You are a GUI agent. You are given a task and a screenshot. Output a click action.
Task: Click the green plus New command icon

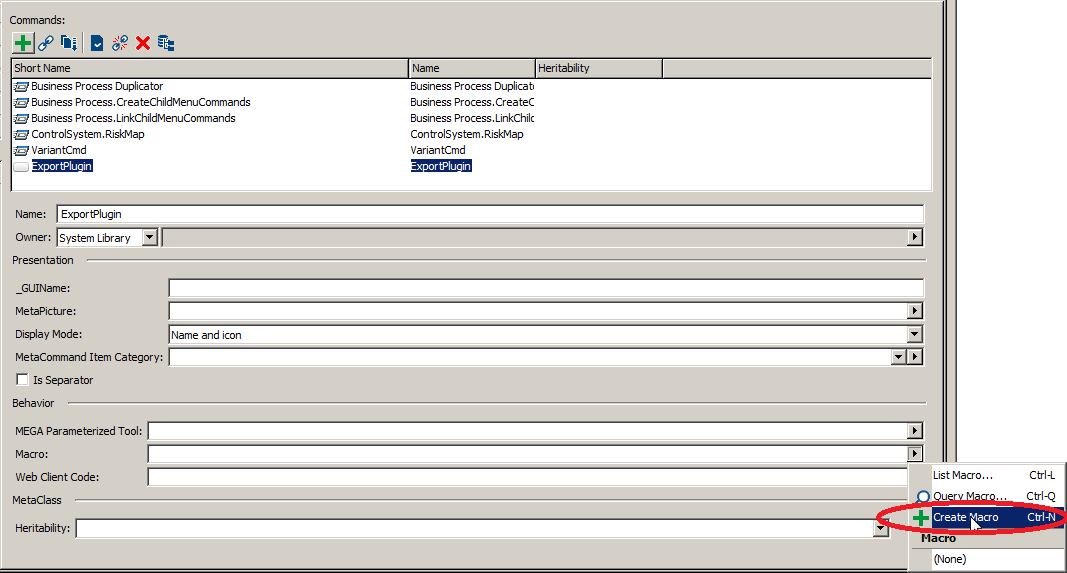(22, 43)
